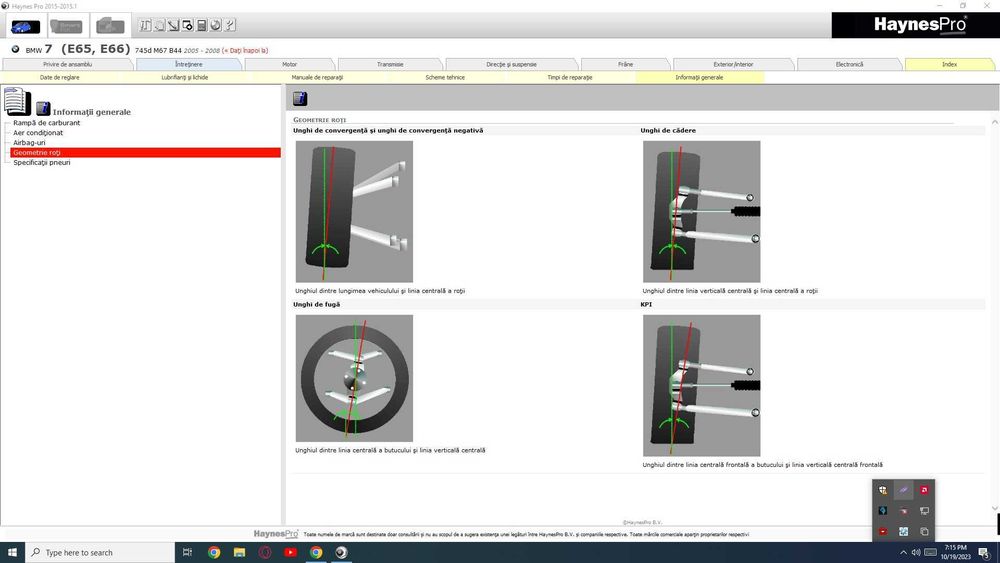Open the Frâne tab
1000x563 pixels.
pos(626,64)
